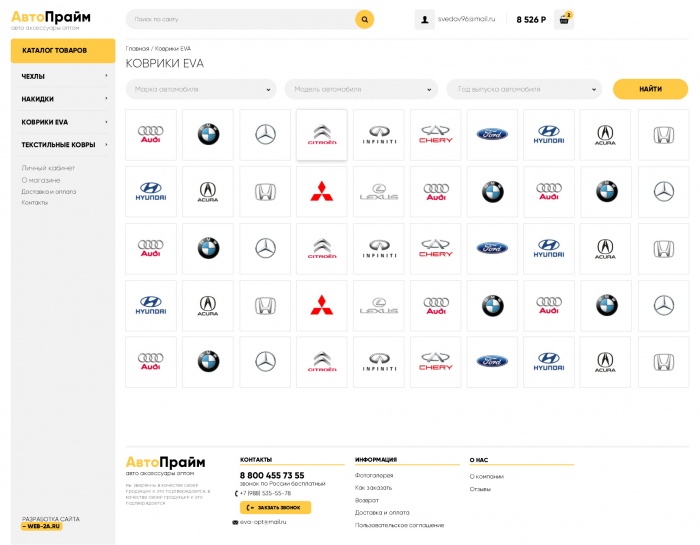Viewport: 700px width, 545px height.
Task: Select Текстильные ковры in the catalog menu
Action: (62, 145)
